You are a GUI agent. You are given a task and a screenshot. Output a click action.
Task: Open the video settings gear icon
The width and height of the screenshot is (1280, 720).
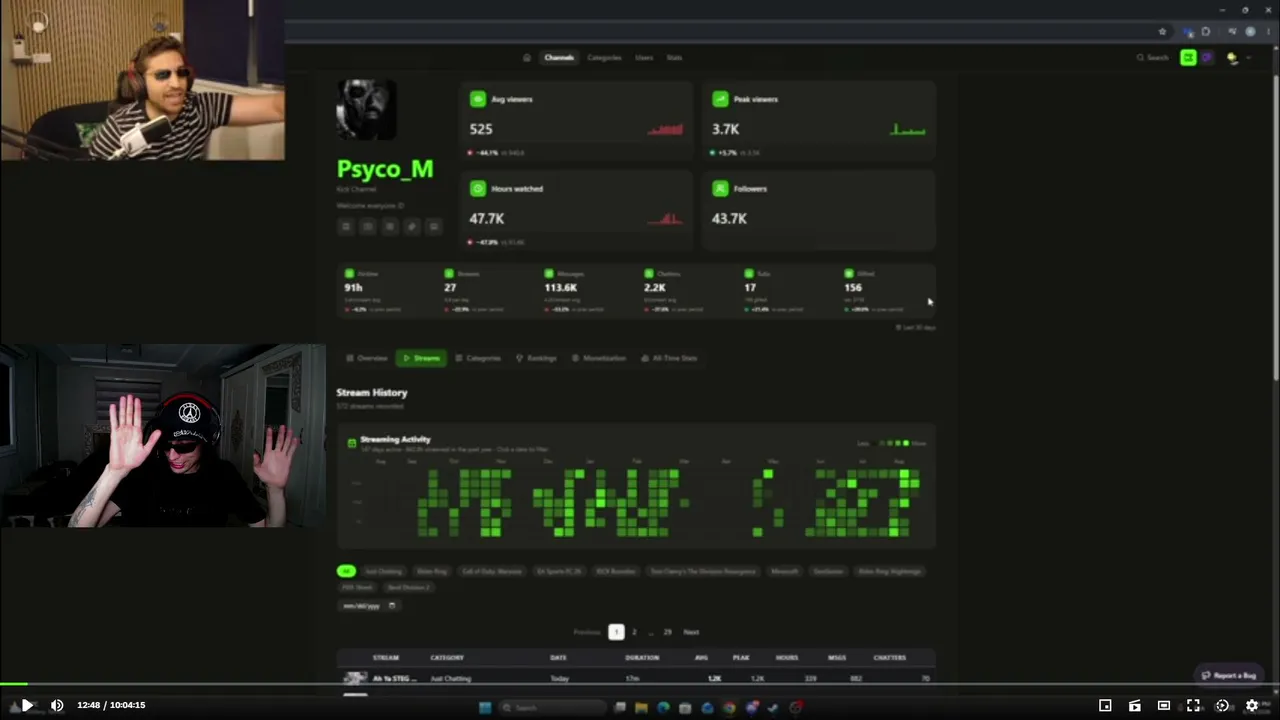pyautogui.click(x=1251, y=705)
